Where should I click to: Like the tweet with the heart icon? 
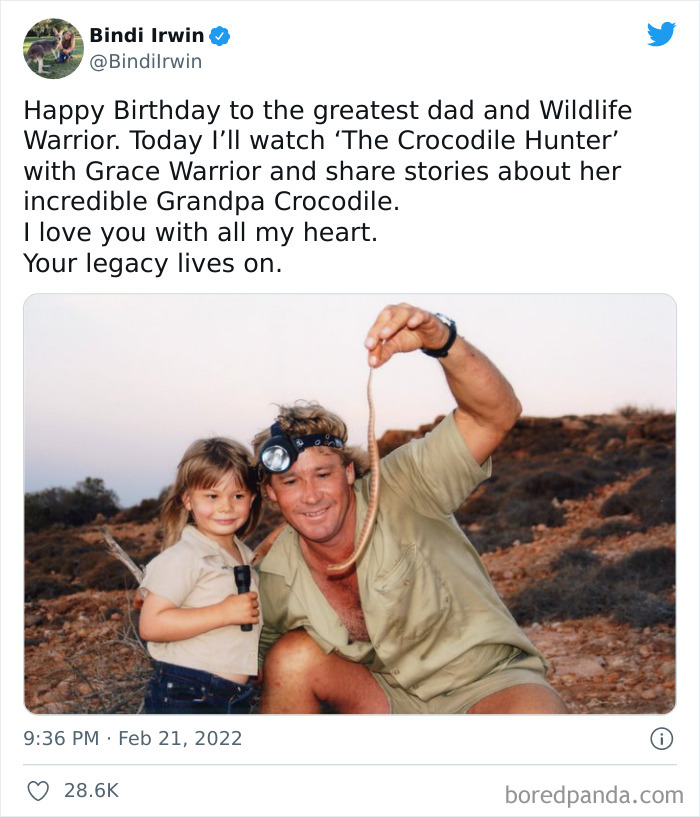(x=37, y=790)
